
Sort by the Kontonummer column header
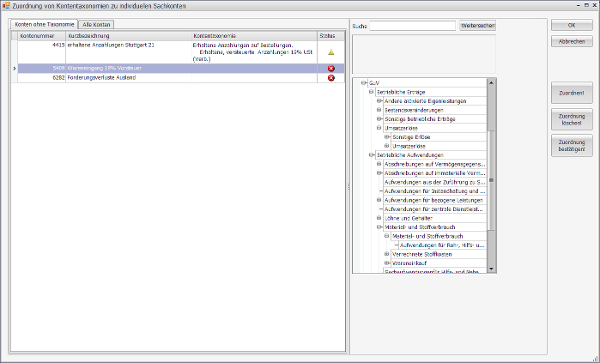41,36
